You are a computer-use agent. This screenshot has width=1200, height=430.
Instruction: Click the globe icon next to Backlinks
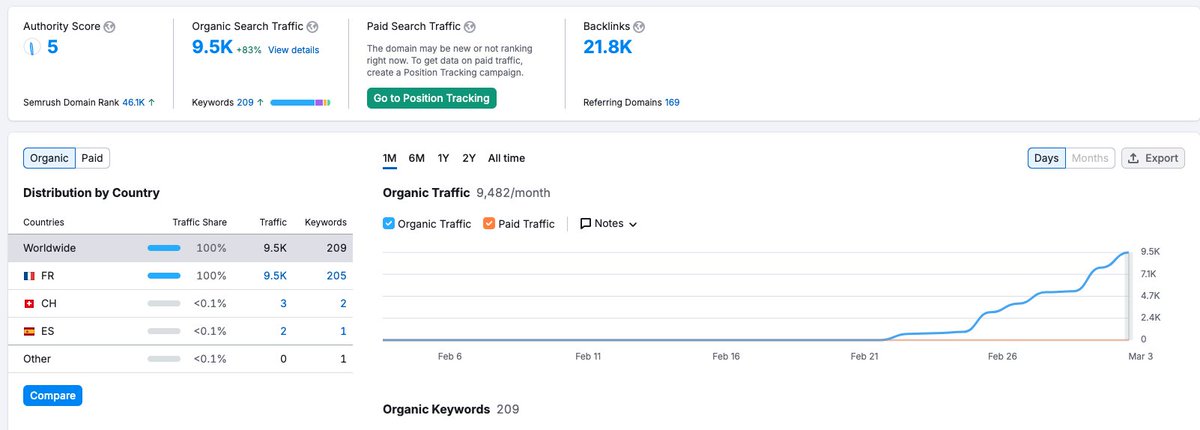tap(640, 26)
